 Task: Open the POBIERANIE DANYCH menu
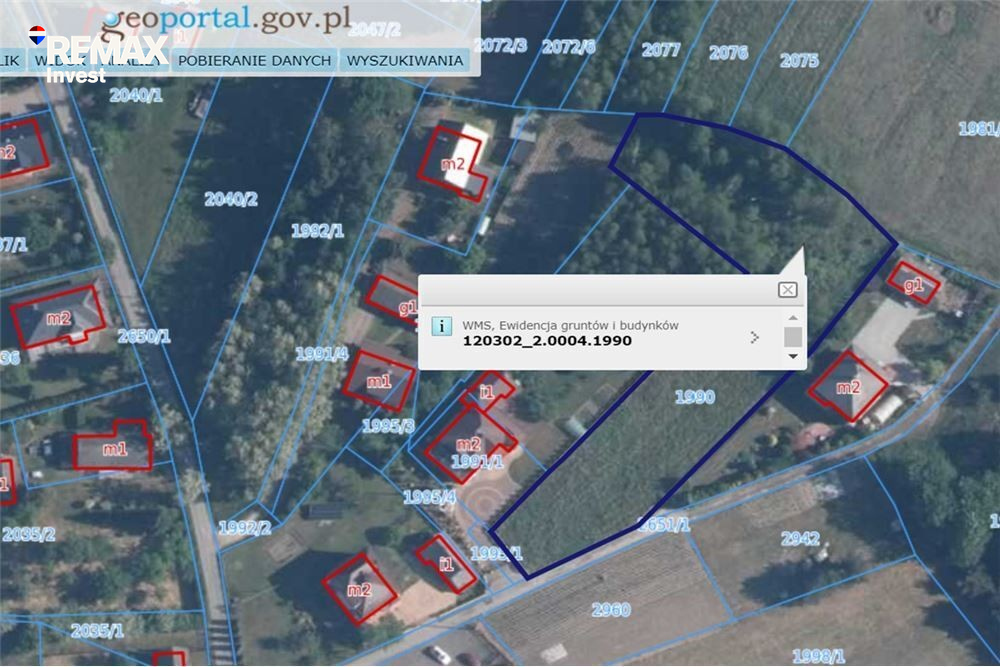254,61
